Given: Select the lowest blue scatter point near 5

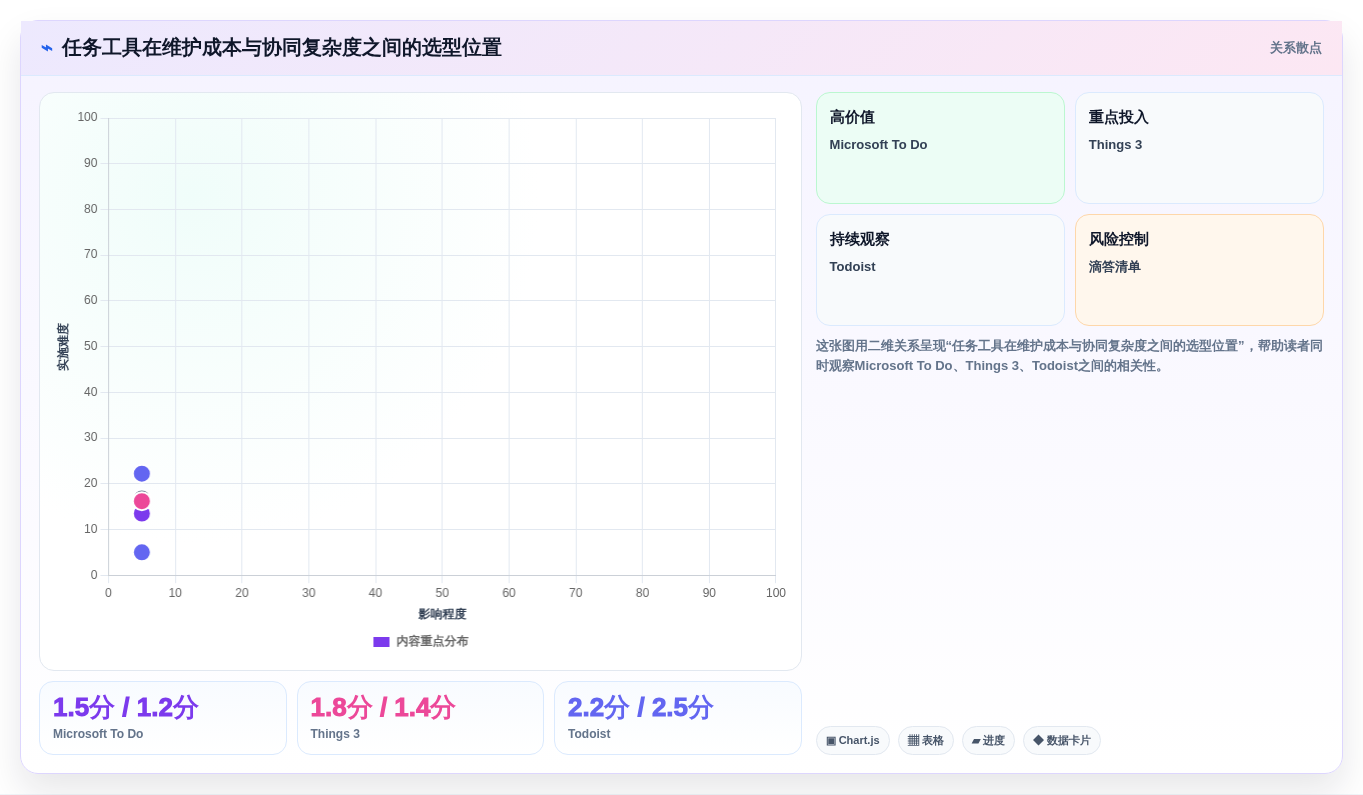Looking at the screenshot, I should [142, 552].
